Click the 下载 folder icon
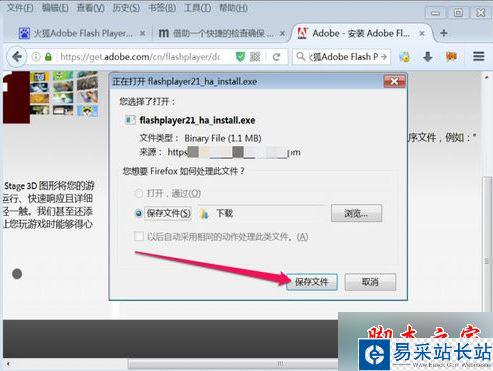The height and width of the screenshot is (371, 493). pos(204,213)
